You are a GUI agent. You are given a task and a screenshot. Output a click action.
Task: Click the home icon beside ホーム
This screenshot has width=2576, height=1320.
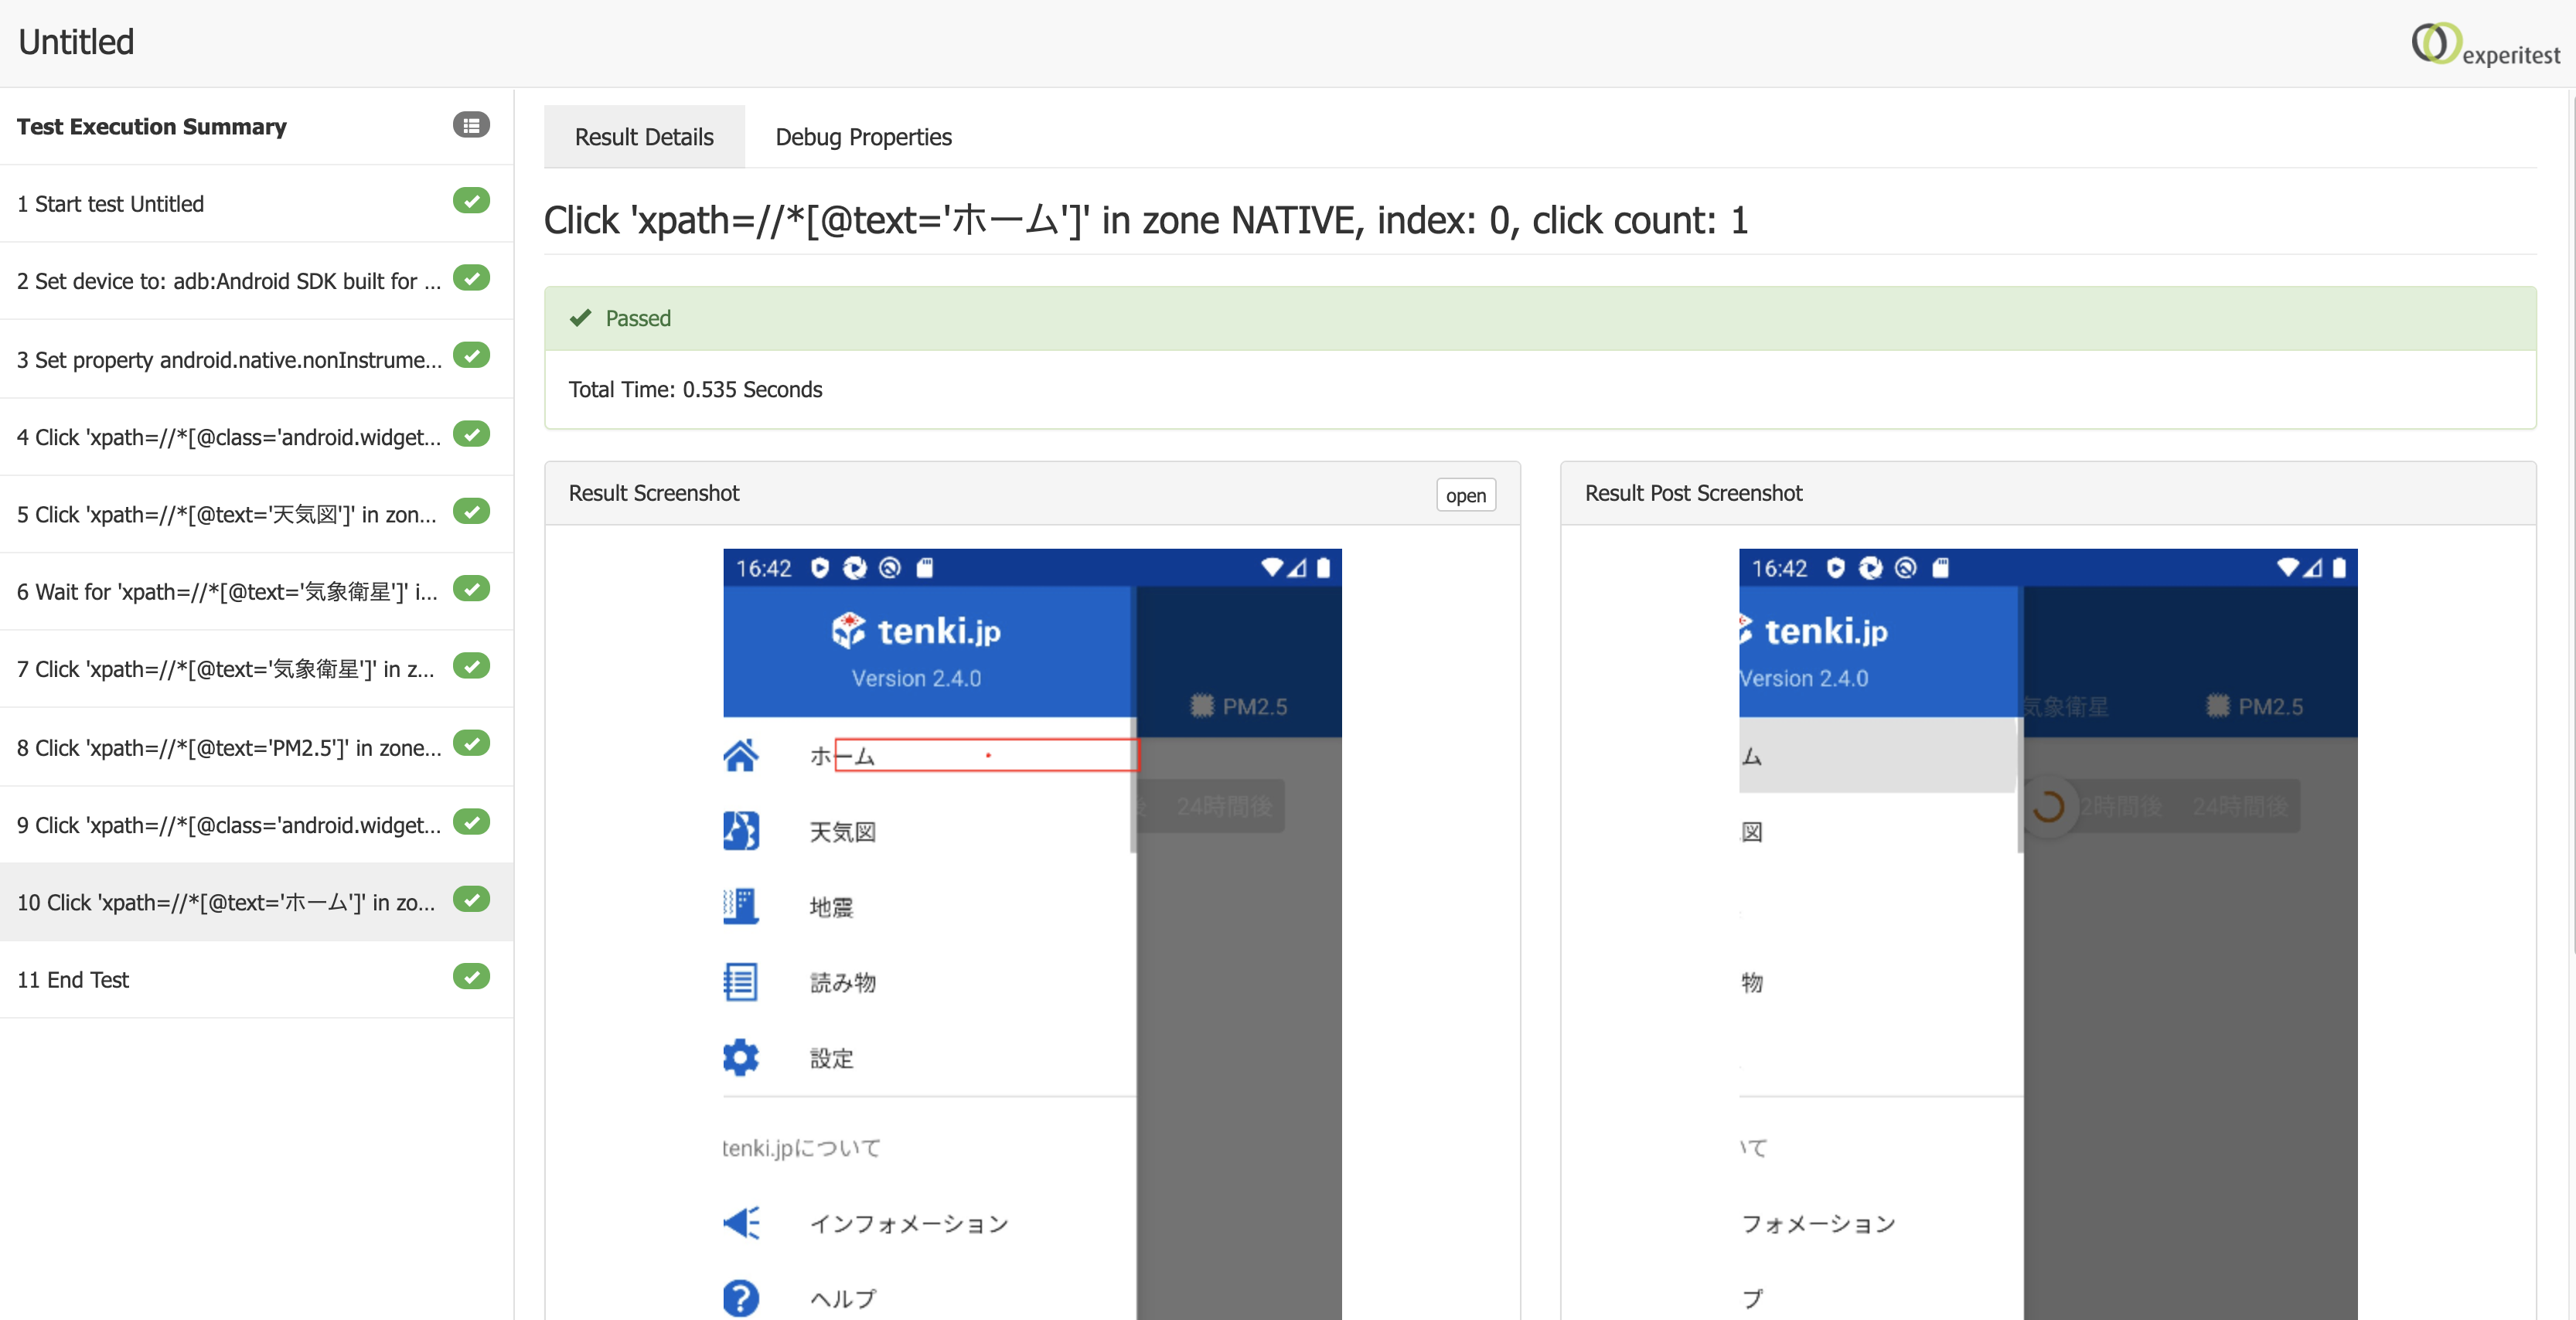pyautogui.click(x=741, y=756)
